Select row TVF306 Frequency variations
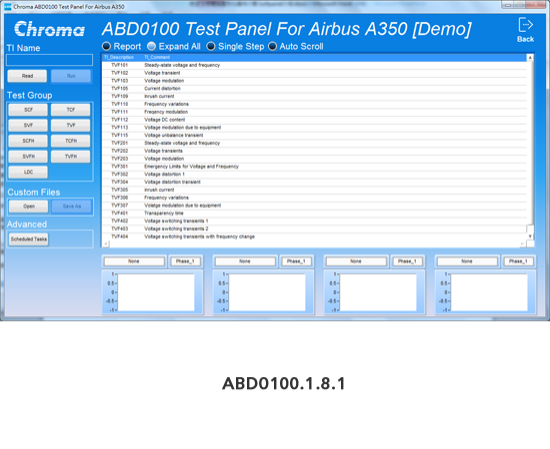The height and width of the screenshot is (449, 550). pos(314,197)
